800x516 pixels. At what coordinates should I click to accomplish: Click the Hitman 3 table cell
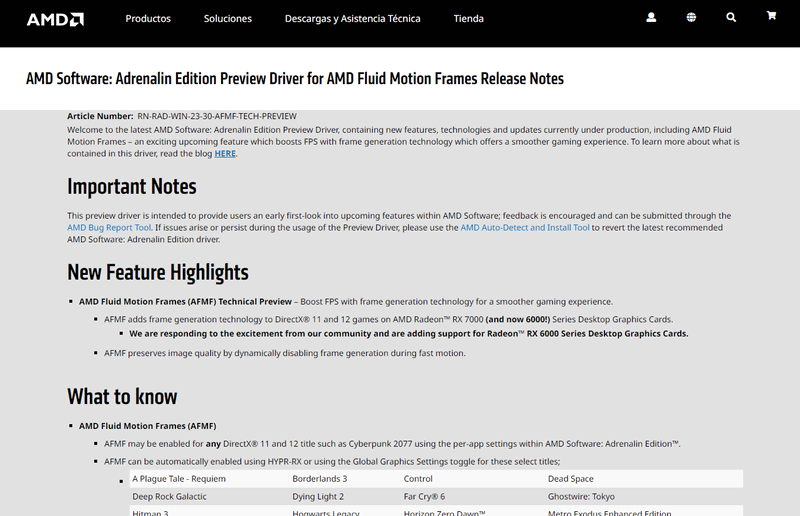tap(150, 512)
